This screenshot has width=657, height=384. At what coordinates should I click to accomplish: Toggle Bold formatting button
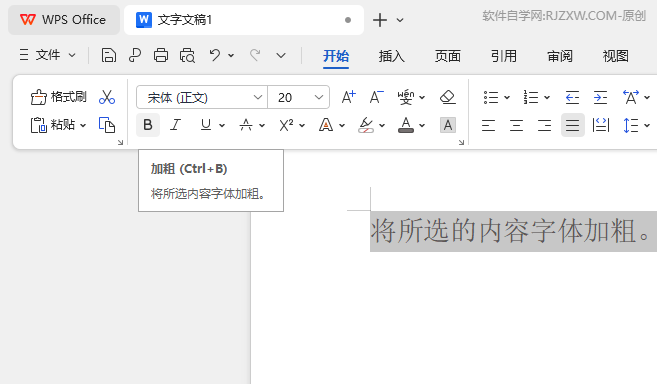[x=148, y=125]
